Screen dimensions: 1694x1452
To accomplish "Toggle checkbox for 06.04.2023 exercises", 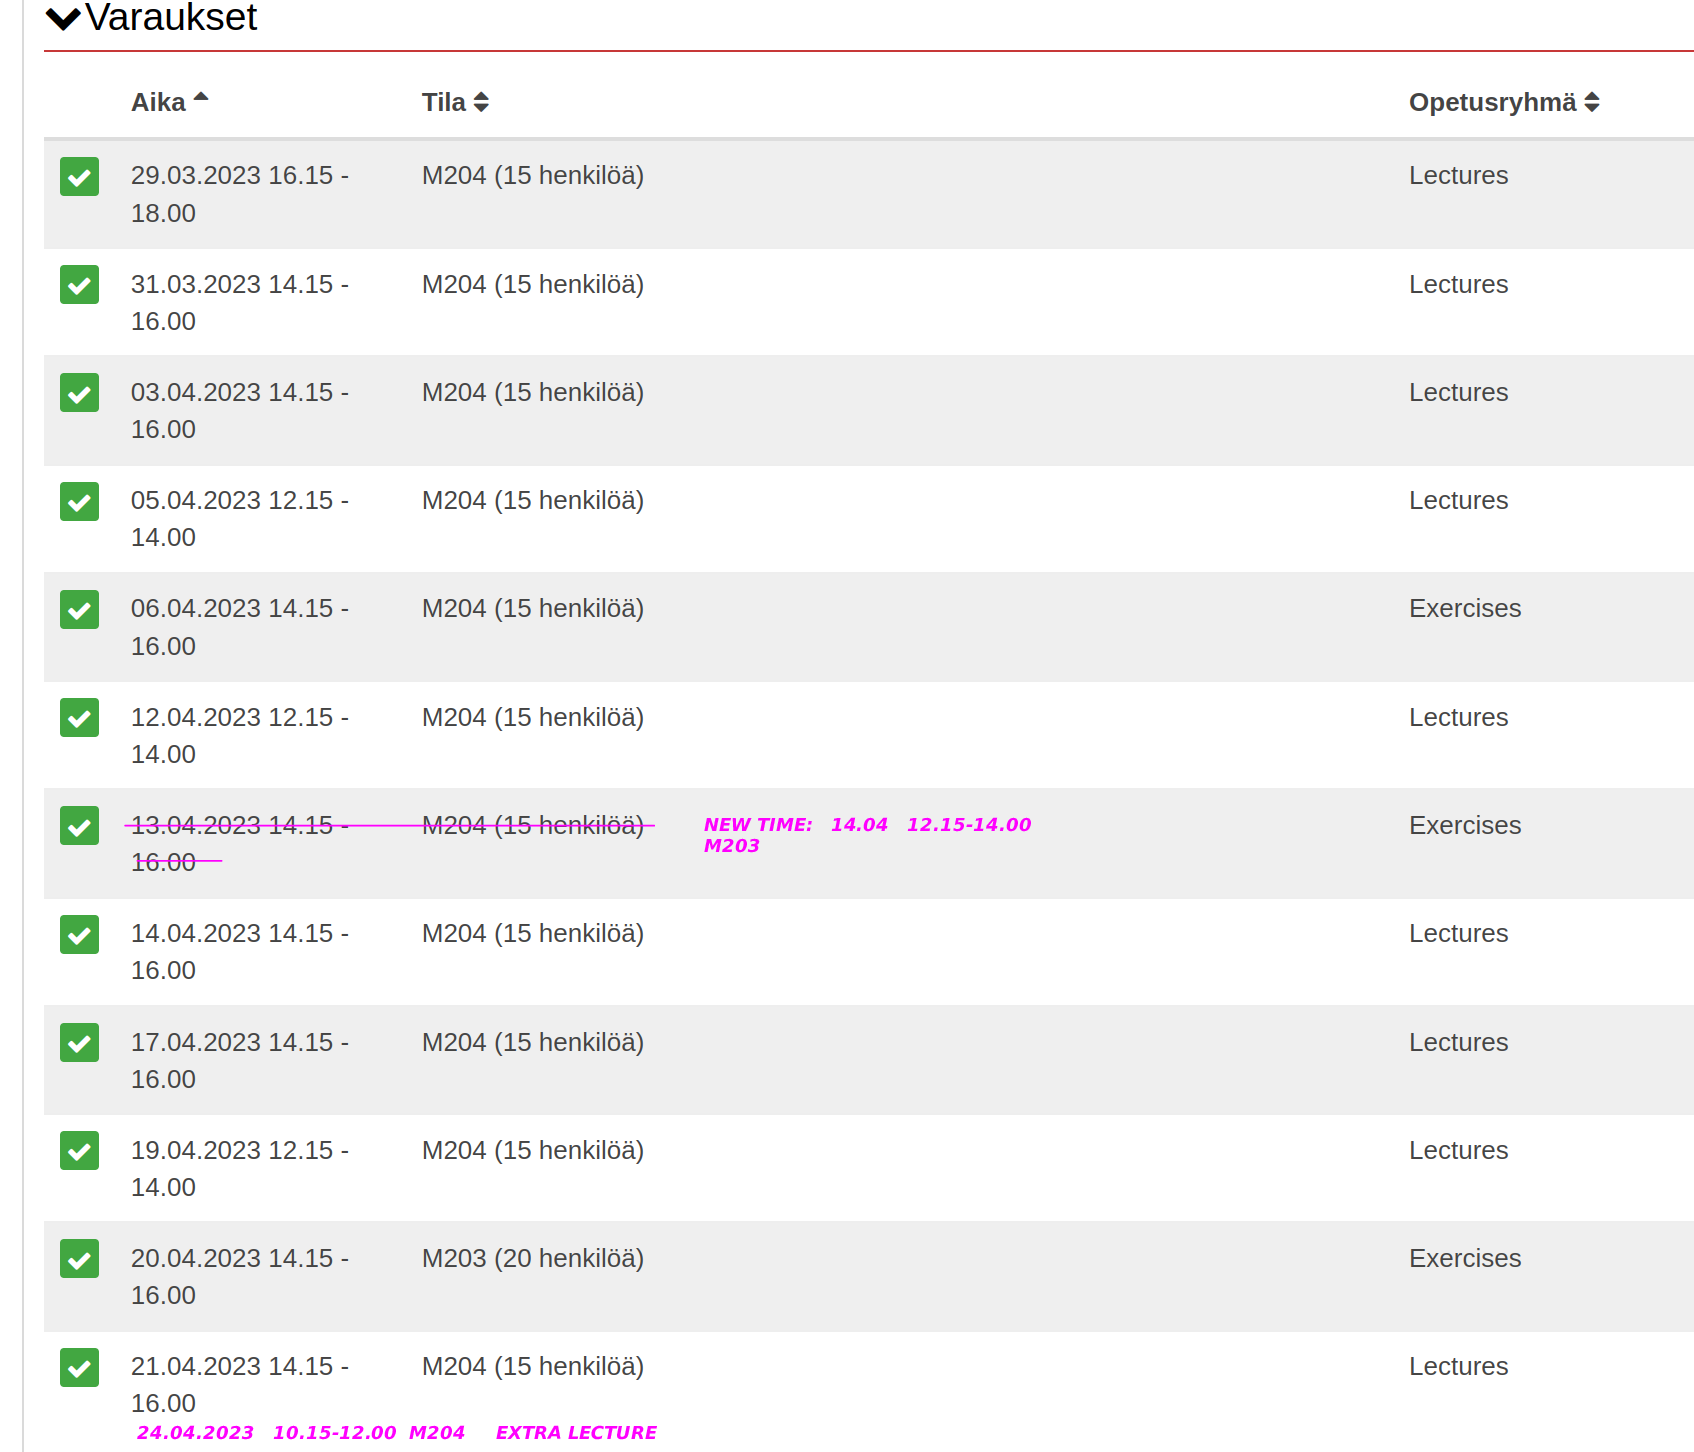I will (79, 610).
